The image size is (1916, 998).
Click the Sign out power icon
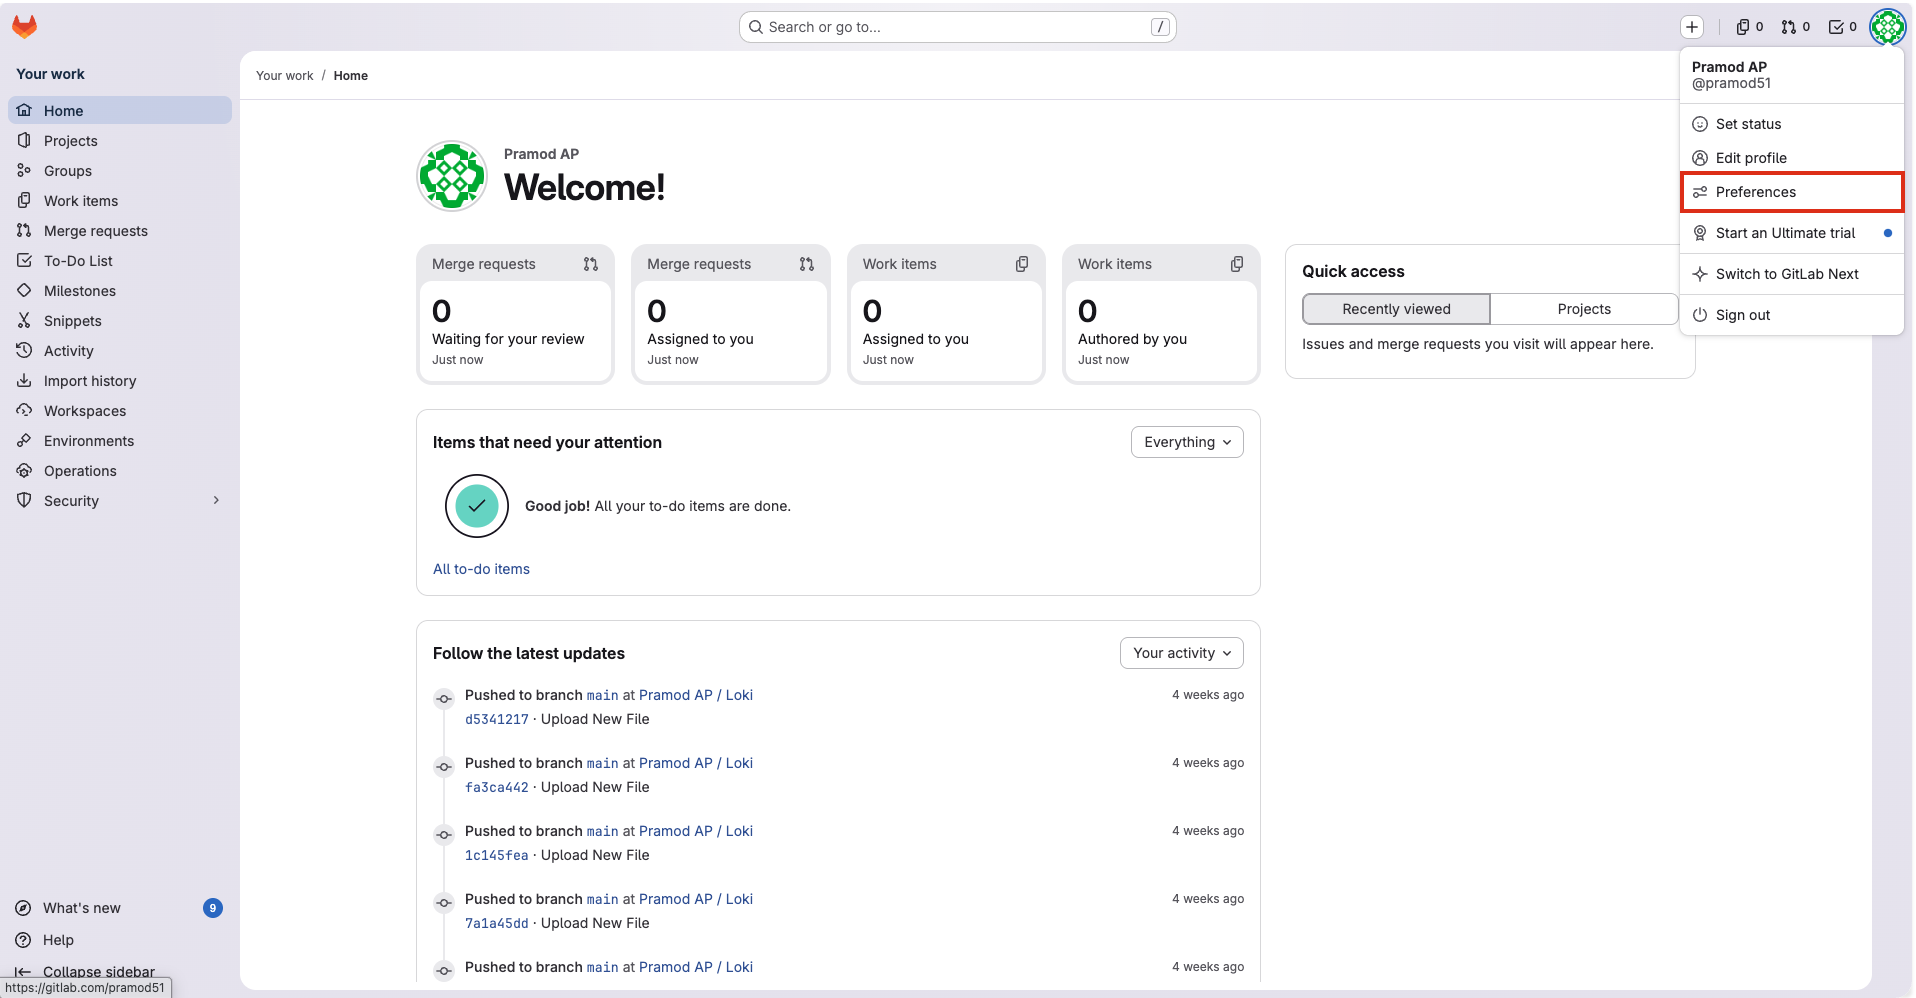[x=1700, y=315]
